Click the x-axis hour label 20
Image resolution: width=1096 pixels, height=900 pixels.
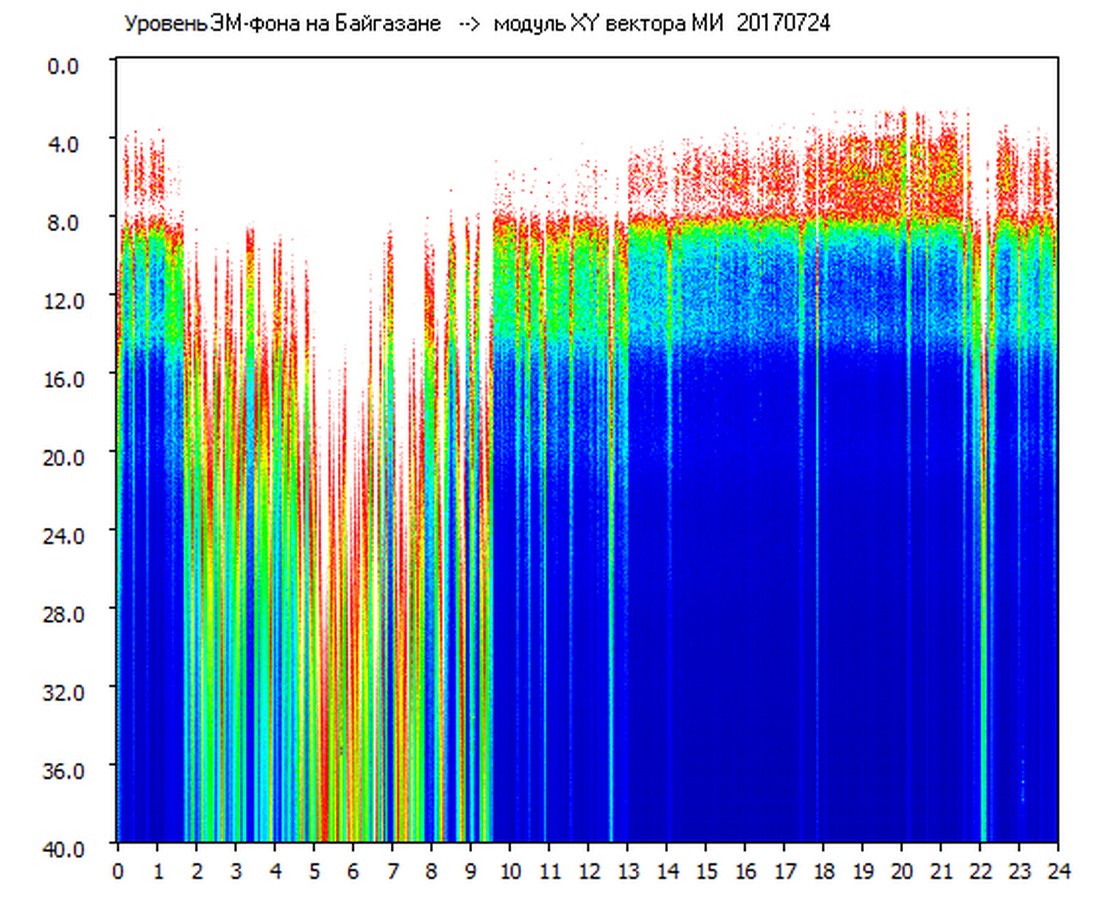[902, 871]
